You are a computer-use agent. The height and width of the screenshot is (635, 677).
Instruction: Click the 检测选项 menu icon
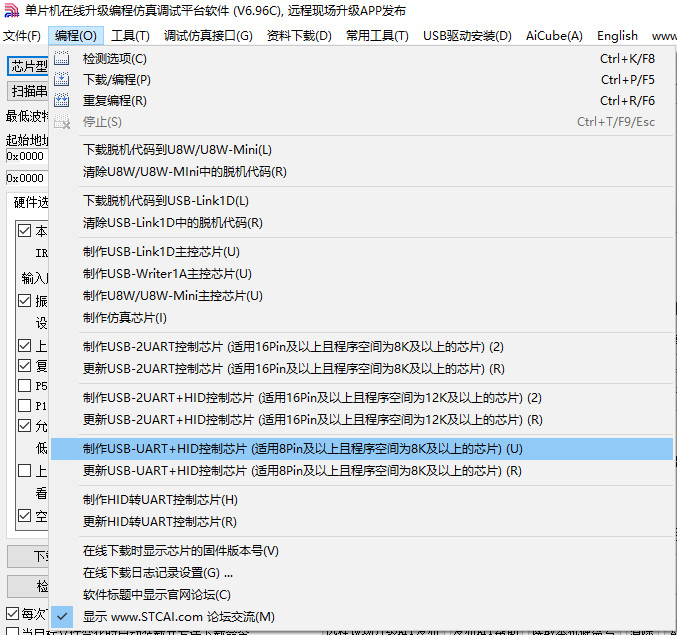61,58
